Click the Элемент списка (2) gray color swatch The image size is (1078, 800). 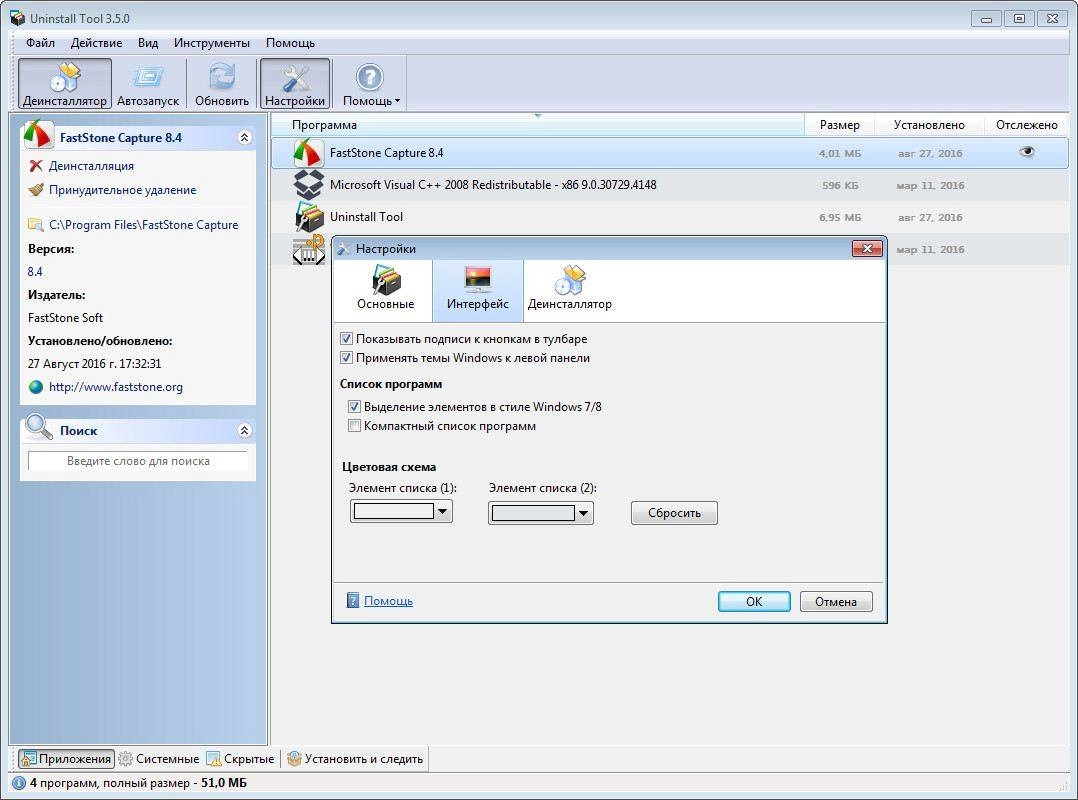(533, 513)
